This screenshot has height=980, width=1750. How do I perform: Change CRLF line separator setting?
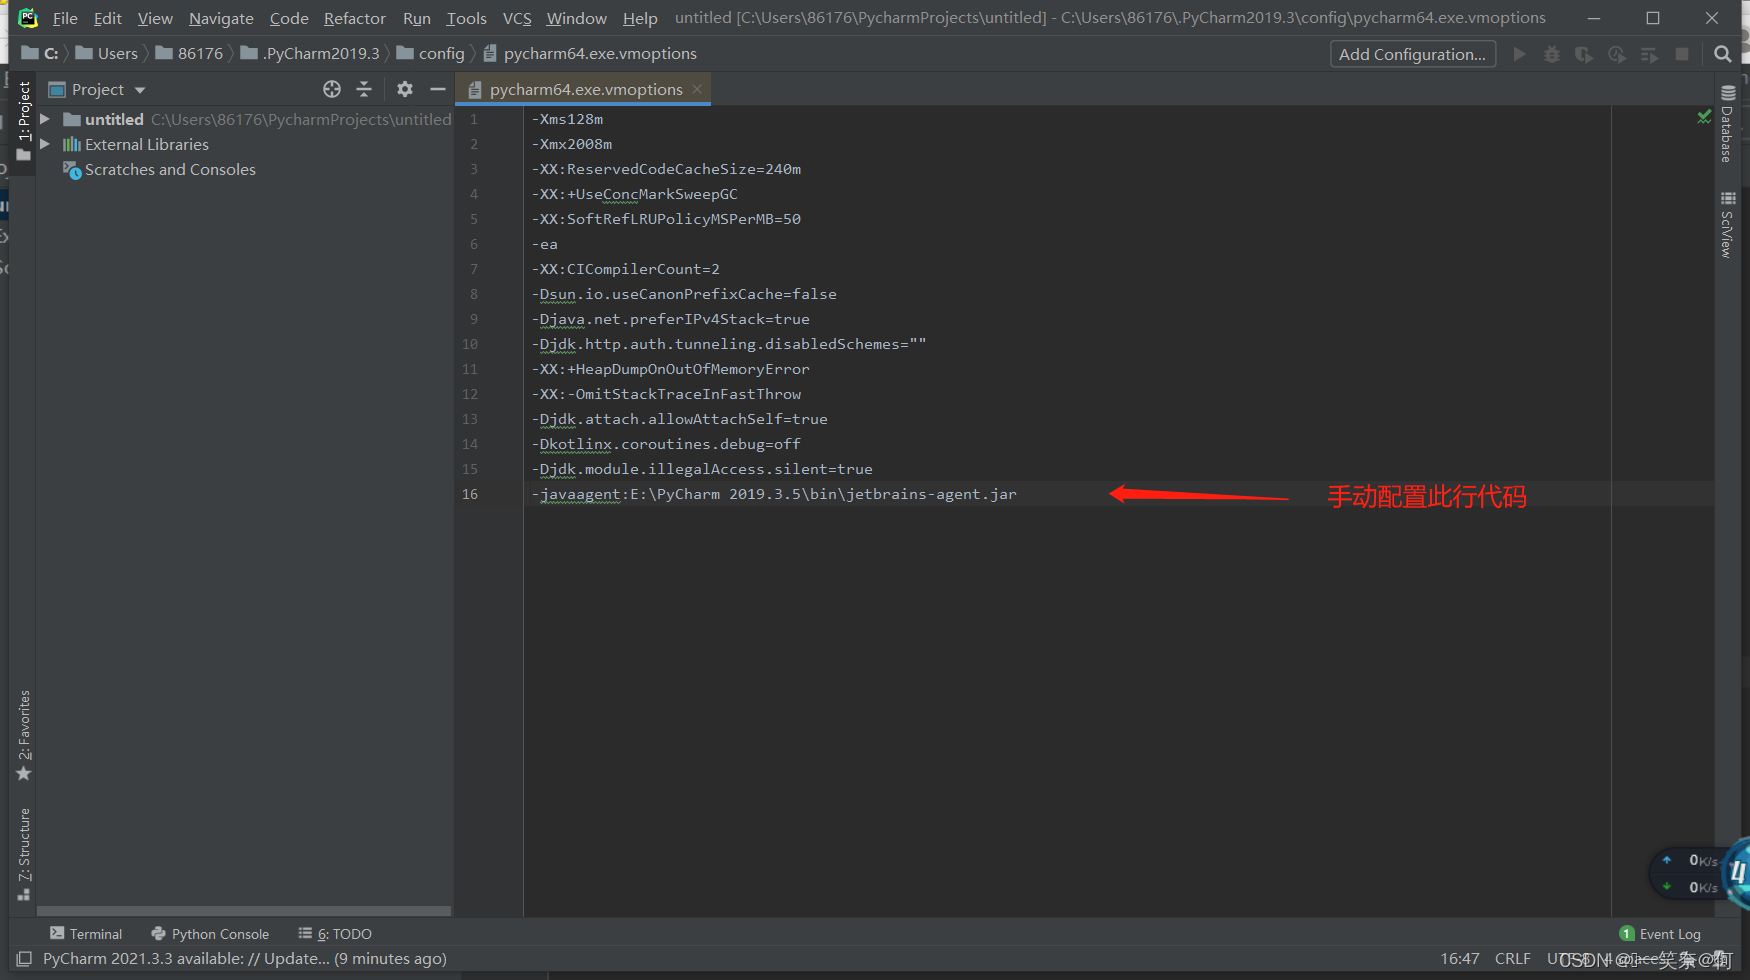click(x=1512, y=959)
